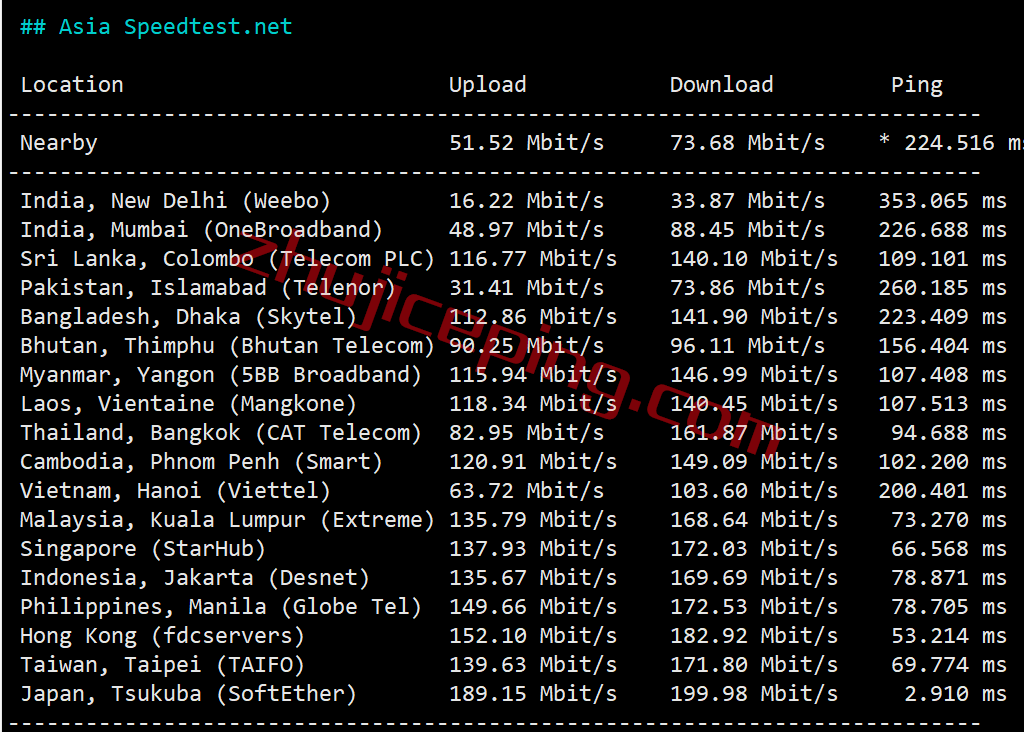Select the Upload column header

click(487, 86)
